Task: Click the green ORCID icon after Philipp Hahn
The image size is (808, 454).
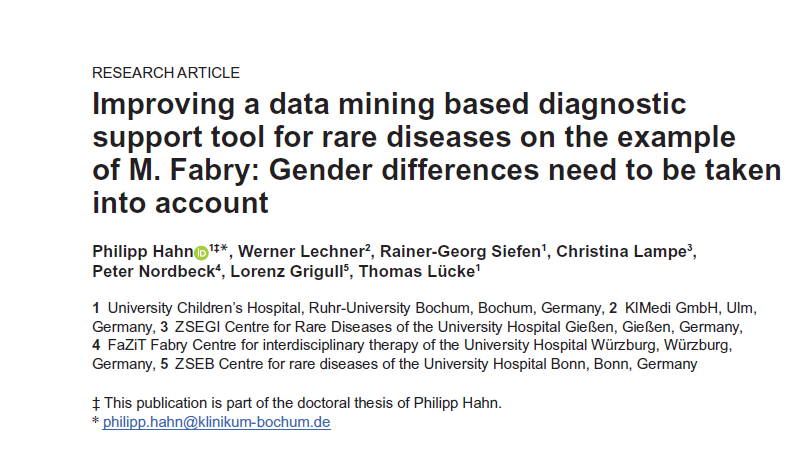Action: [x=201, y=253]
